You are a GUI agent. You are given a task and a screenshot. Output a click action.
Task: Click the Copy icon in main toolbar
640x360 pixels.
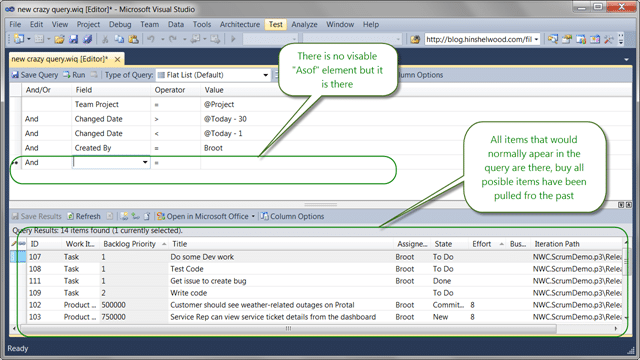[x=119, y=39]
